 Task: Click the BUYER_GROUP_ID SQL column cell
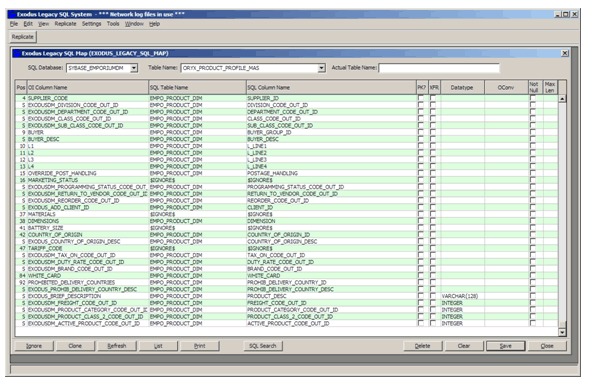[x=331, y=132]
